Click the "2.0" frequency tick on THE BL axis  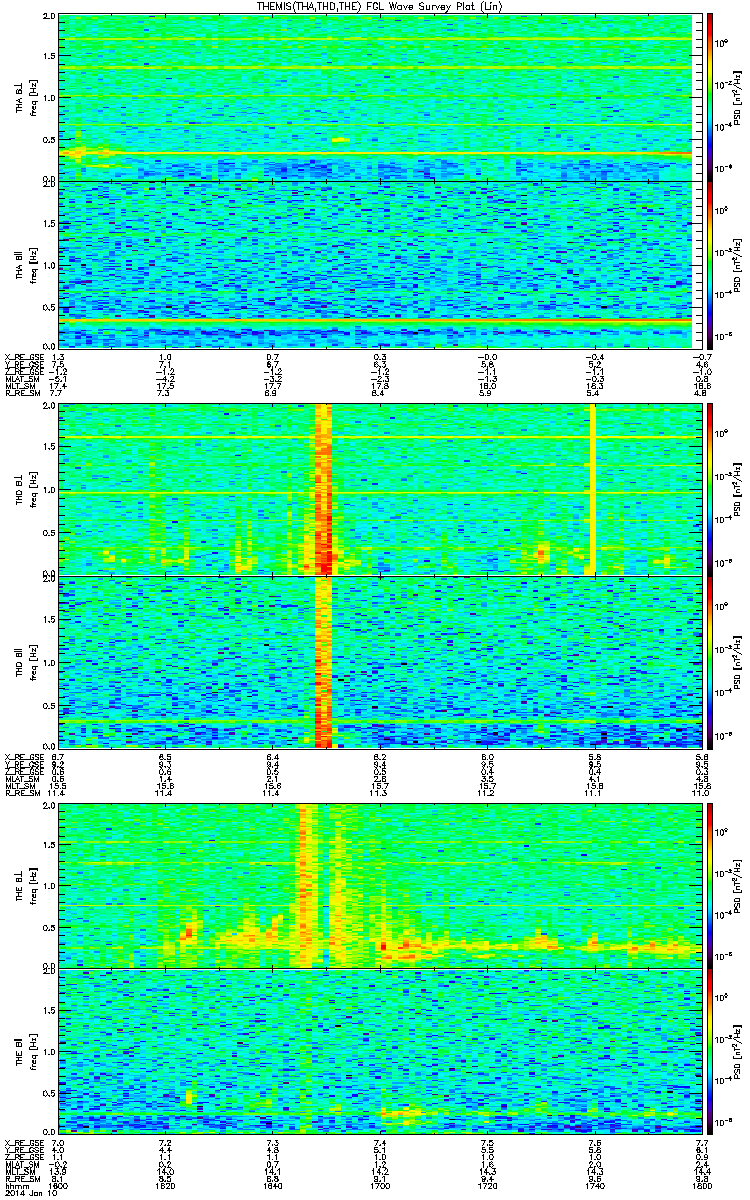coord(49,808)
